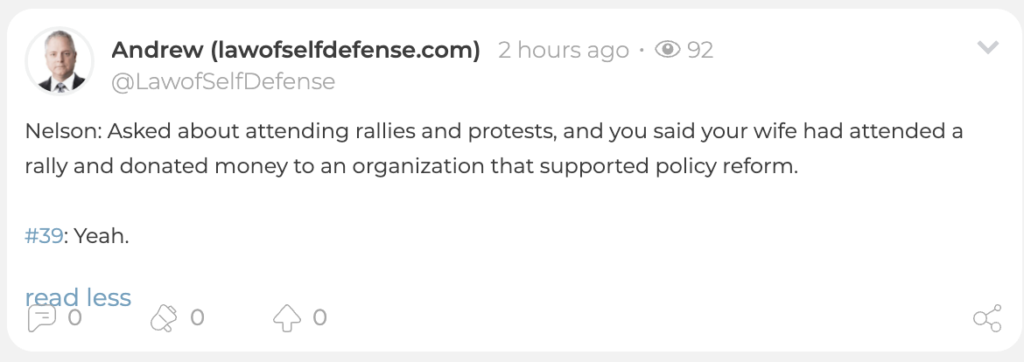Screen dimensions: 1024x362
Task: Click the share icon on the post
Action: (x=987, y=318)
